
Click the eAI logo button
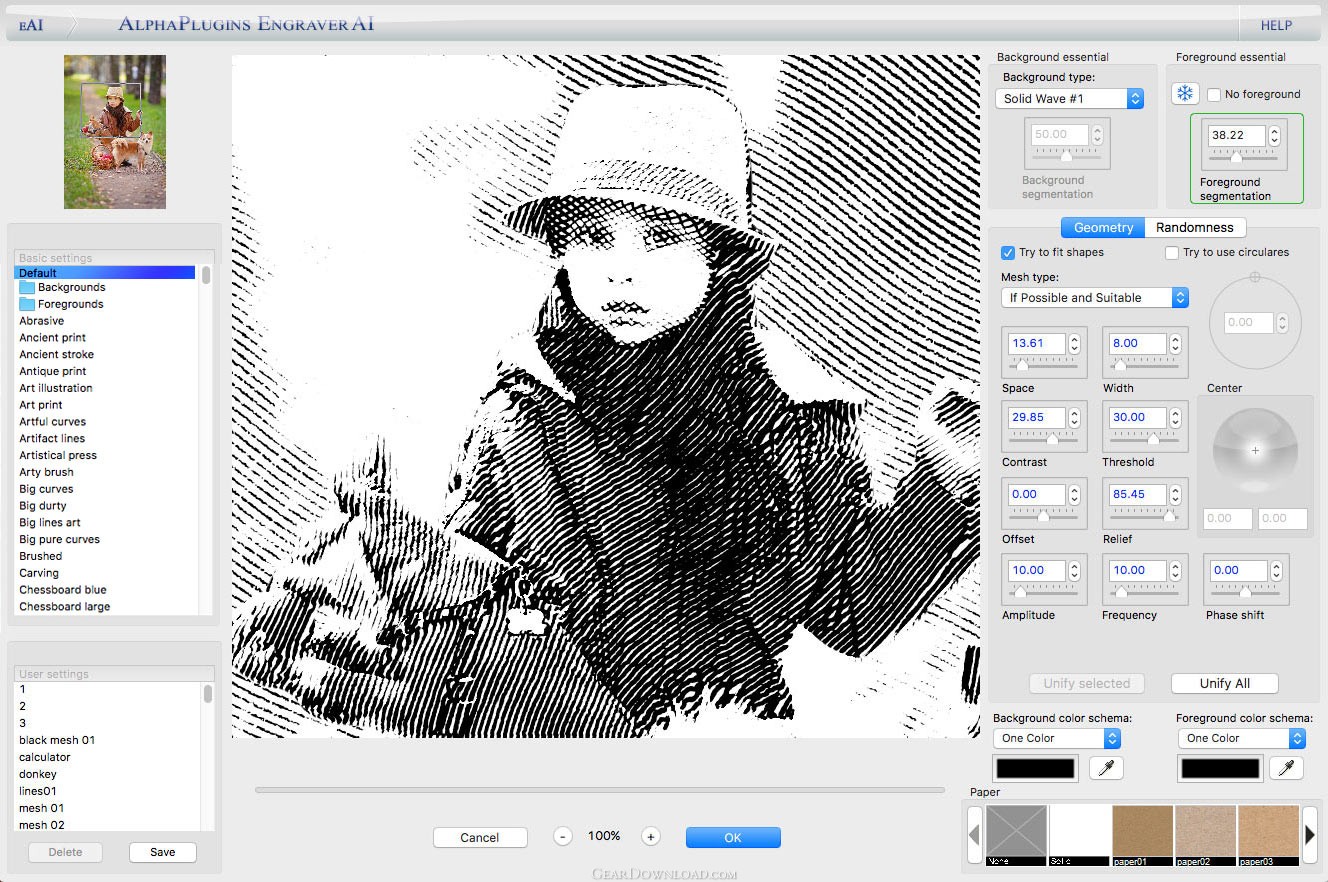point(31,25)
